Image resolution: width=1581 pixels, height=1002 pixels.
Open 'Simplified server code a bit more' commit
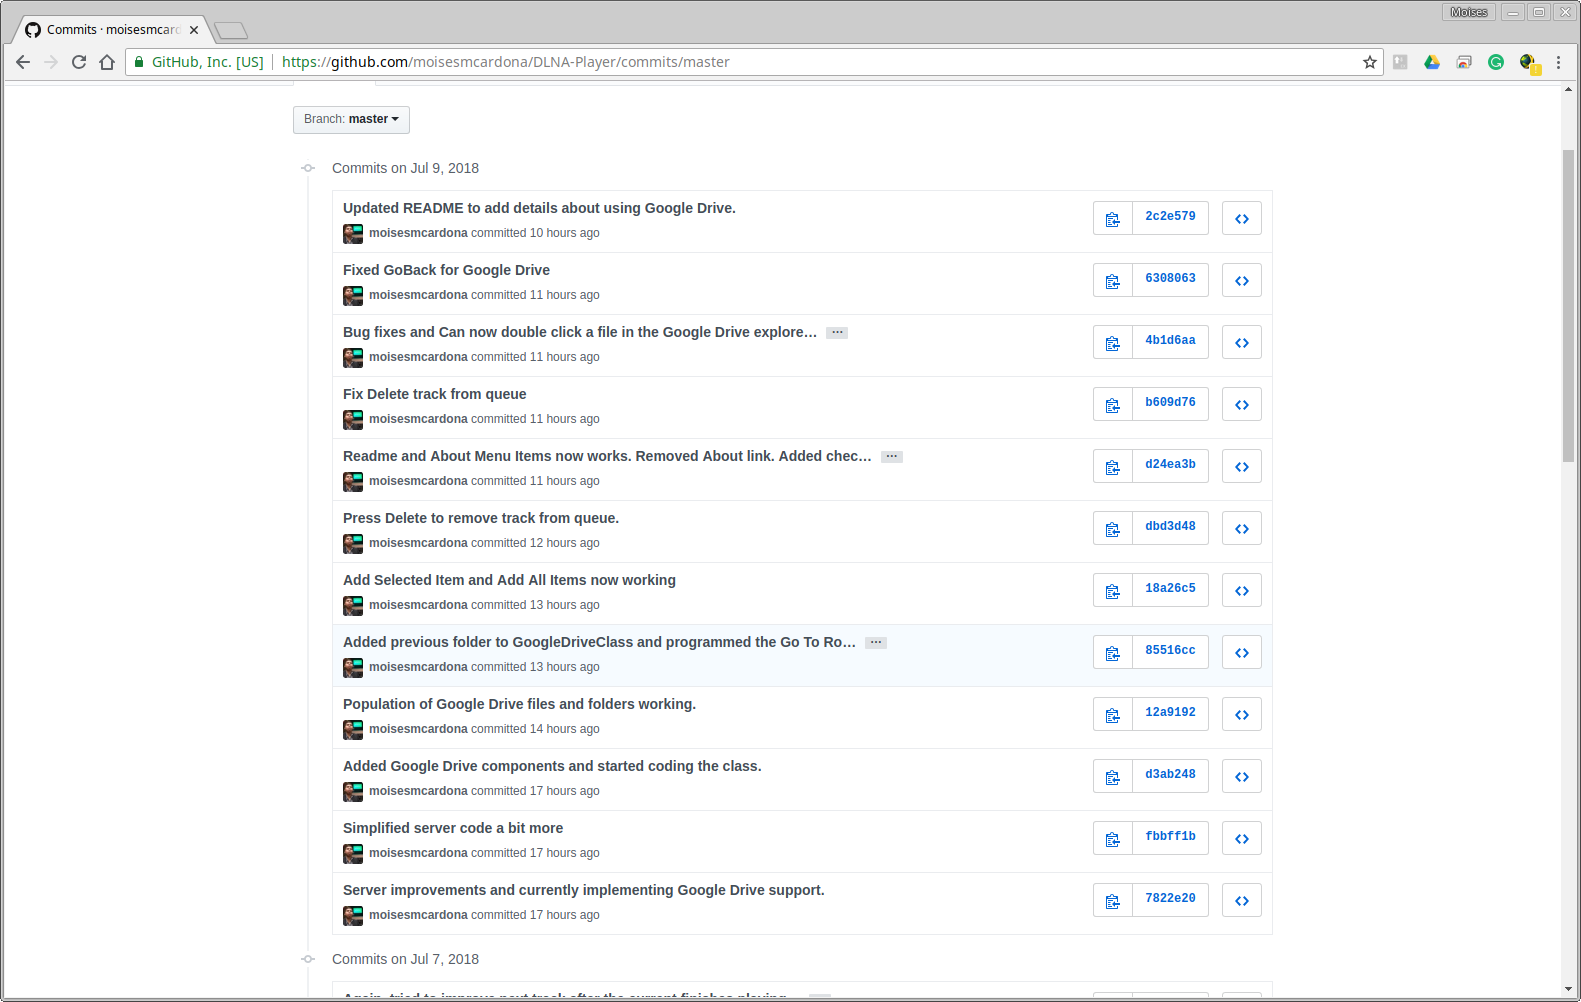(x=453, y=828)
